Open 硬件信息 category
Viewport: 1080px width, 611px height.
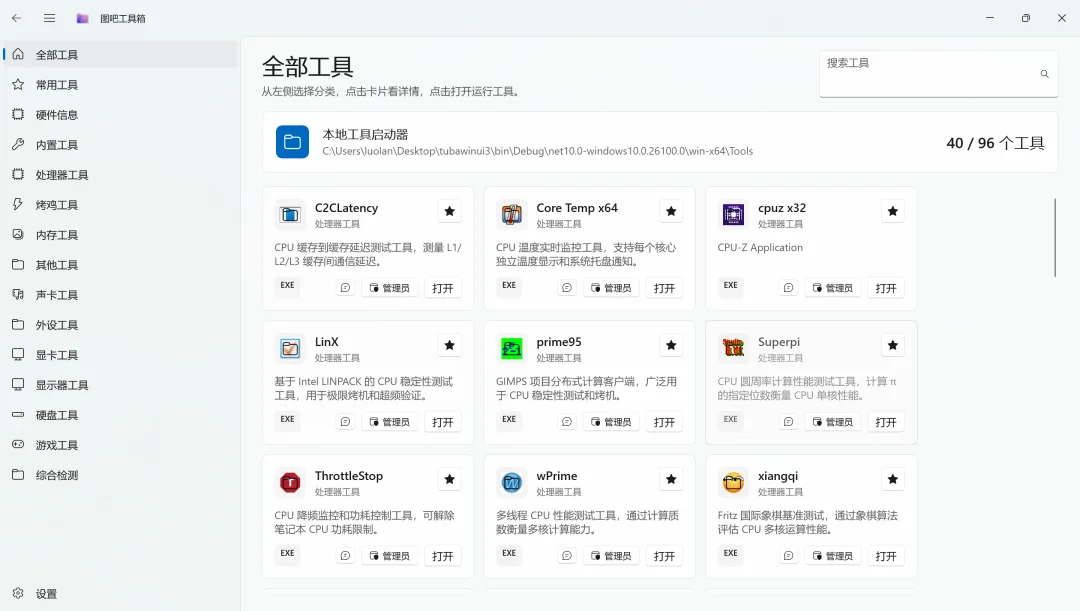tap(121, 115)
